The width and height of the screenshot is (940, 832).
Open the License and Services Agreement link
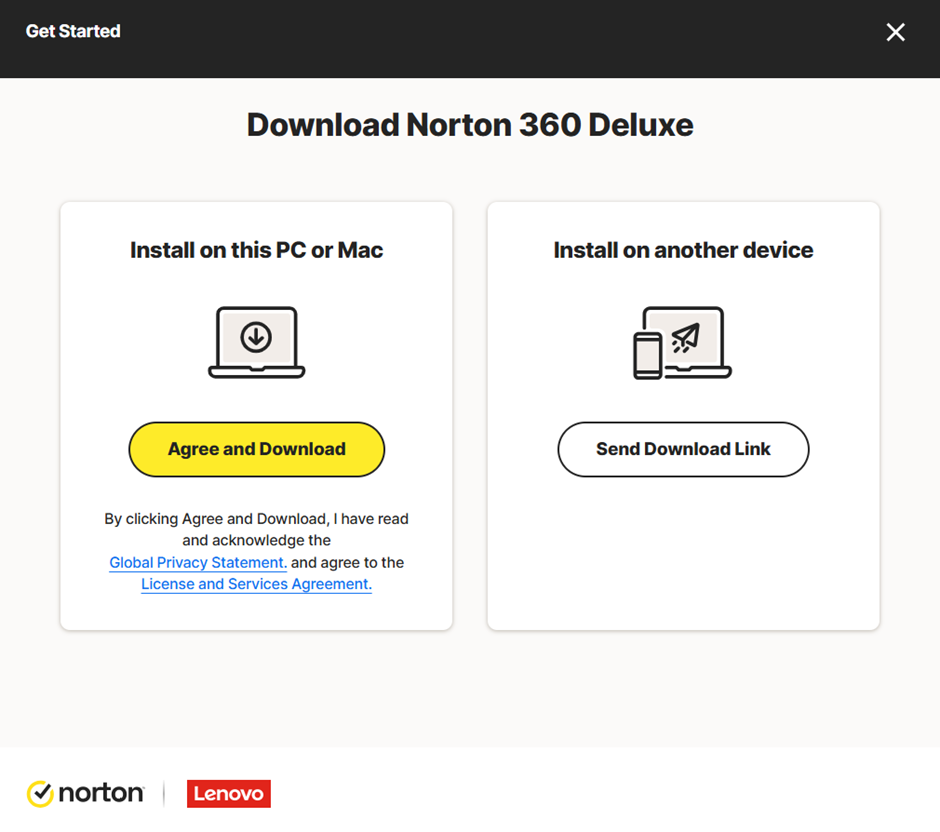coord(256,585)
